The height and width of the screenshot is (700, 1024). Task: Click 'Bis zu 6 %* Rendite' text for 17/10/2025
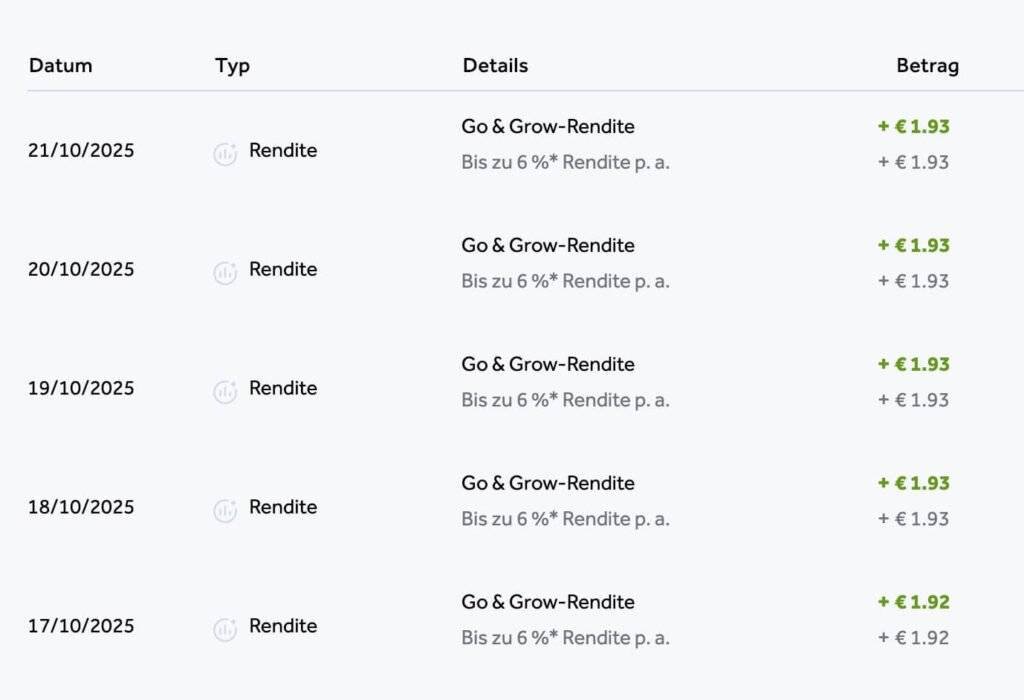point(565,638)
